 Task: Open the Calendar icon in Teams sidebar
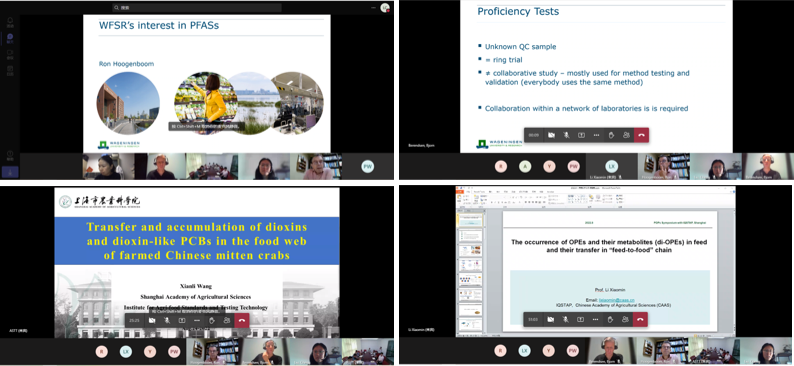click(10, 69)
